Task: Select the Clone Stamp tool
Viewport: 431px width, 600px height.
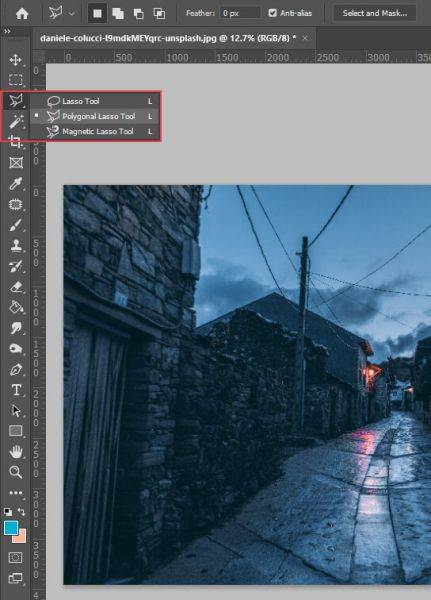Action: tap(16, 246)
